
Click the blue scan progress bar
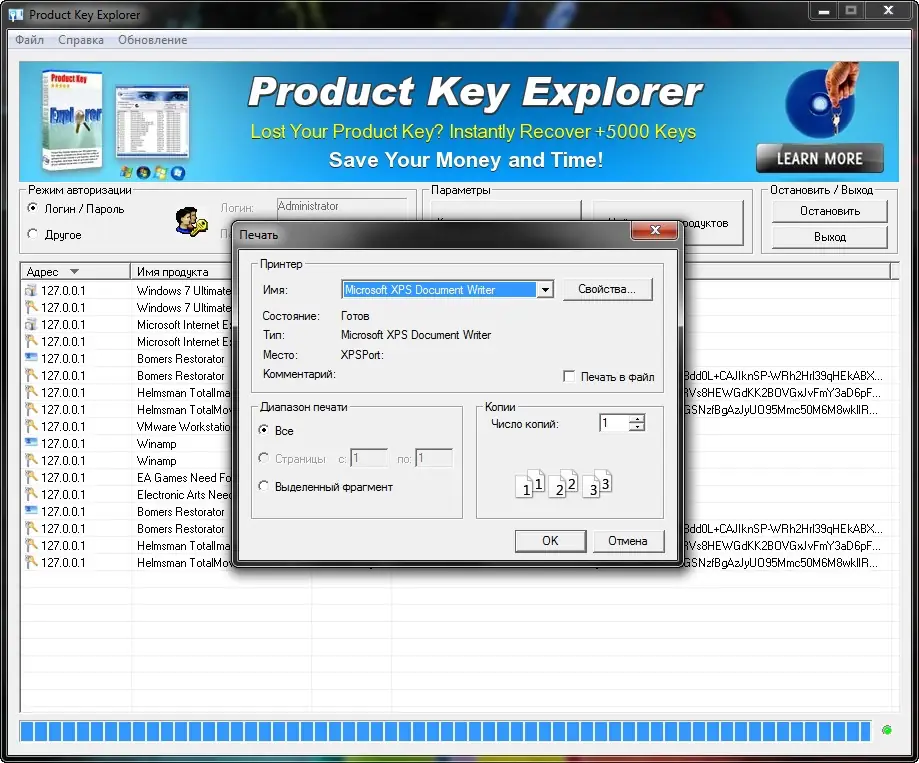coord(445,731)
